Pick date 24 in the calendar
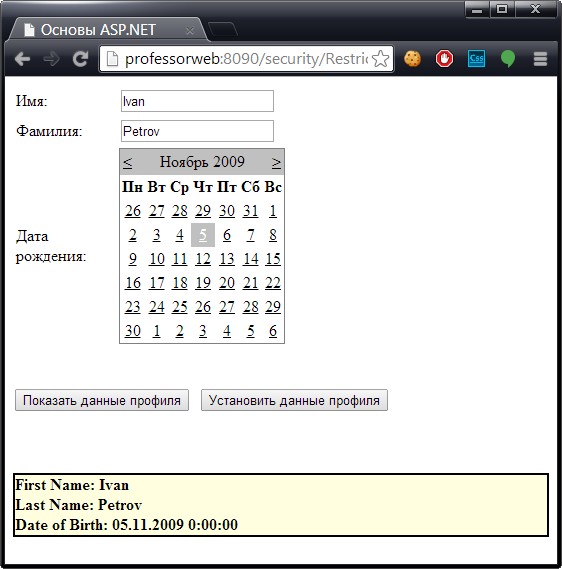 pyautogui.click(x=156, y=307)
